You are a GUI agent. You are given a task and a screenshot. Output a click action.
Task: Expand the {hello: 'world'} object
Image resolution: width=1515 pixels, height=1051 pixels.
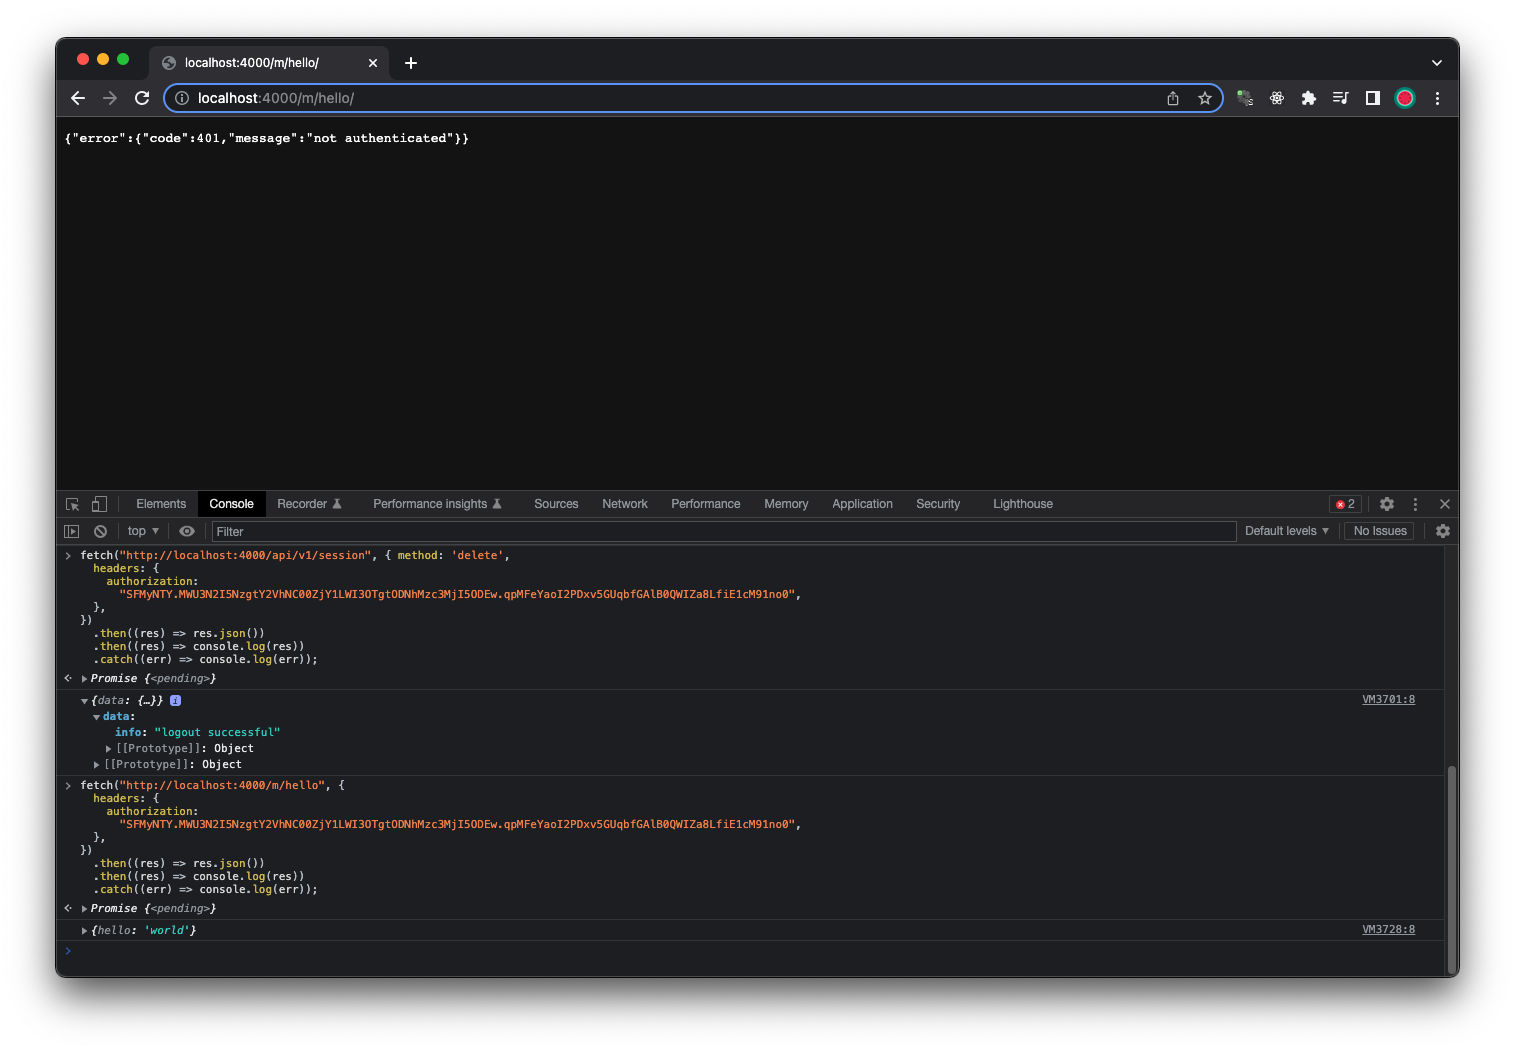pos(85,930)
